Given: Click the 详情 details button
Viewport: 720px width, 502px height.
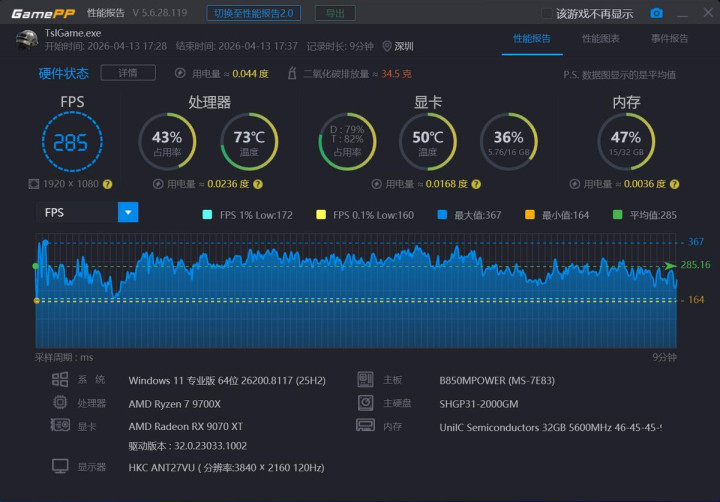Looking at the screenshot, I should tap(127, 73).
